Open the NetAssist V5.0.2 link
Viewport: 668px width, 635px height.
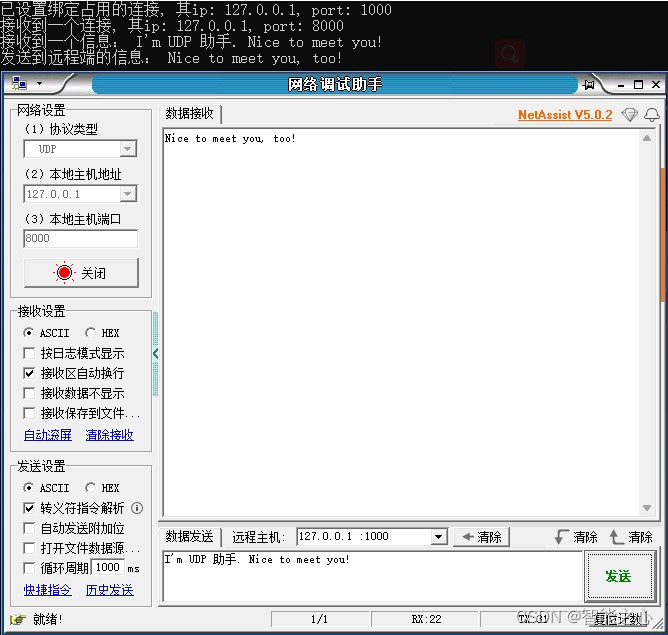[x=565, y=115]
